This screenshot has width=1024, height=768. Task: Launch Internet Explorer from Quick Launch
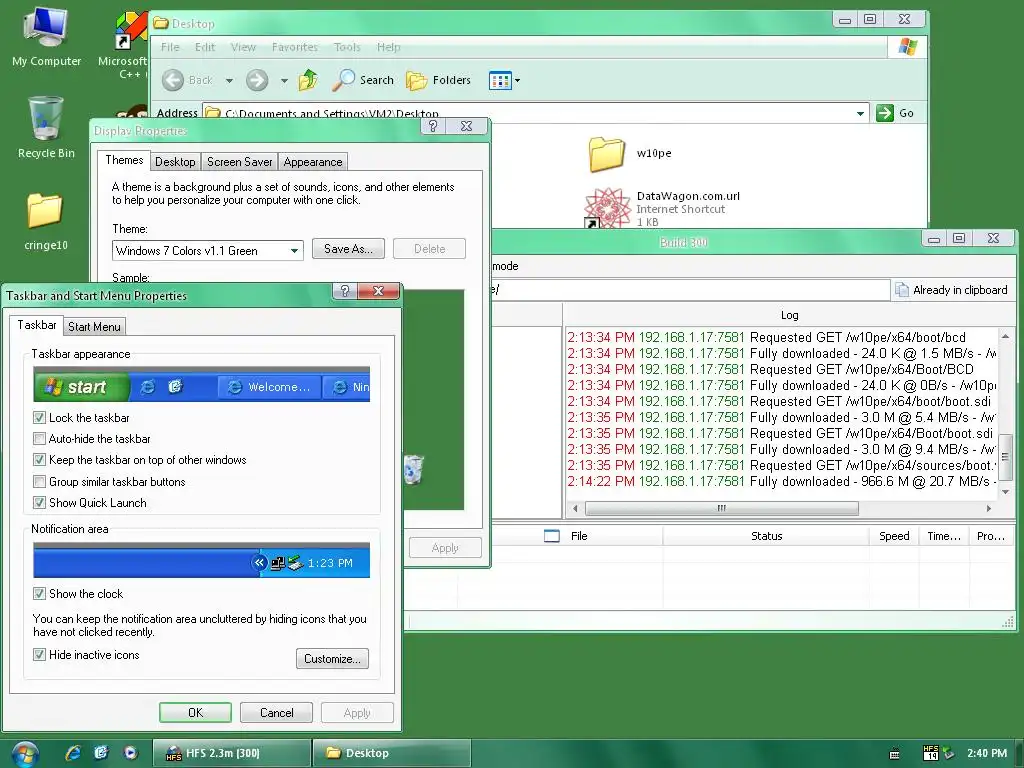coord(73,752)
